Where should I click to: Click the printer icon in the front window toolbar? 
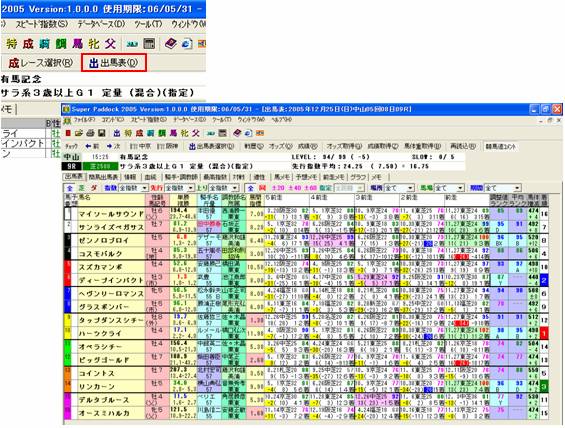pyautogui.click(x=90, y=133)
